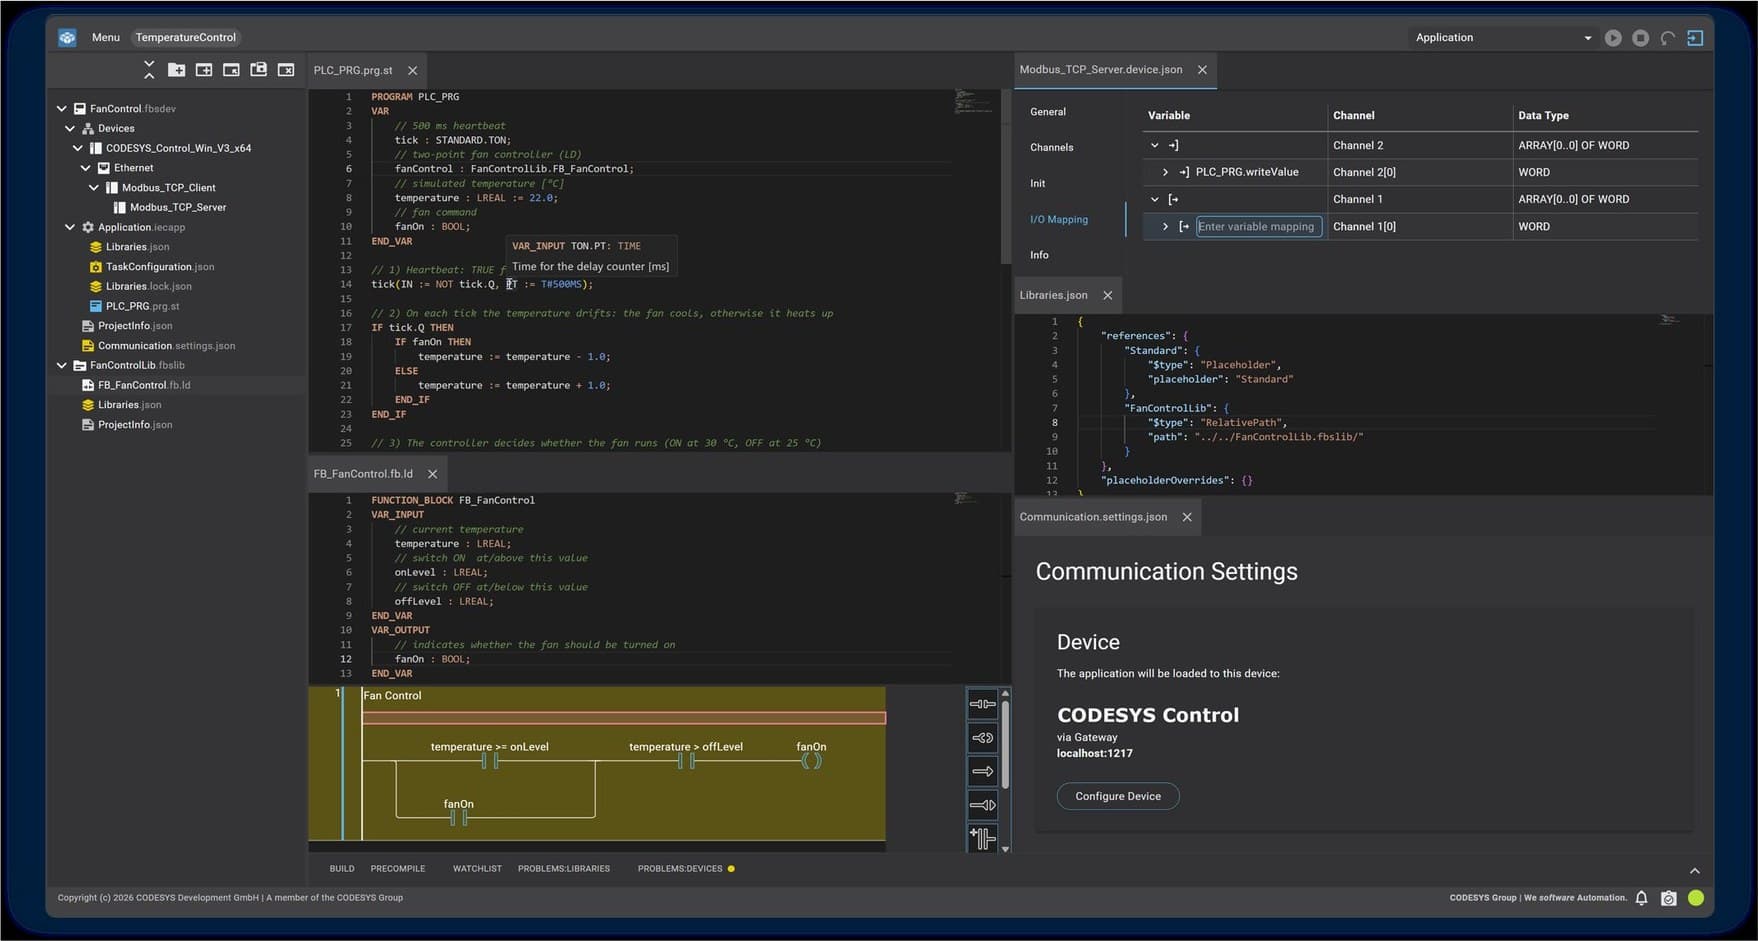
Task: Select the plain arrow ladder tool
Action: point(983,771)
